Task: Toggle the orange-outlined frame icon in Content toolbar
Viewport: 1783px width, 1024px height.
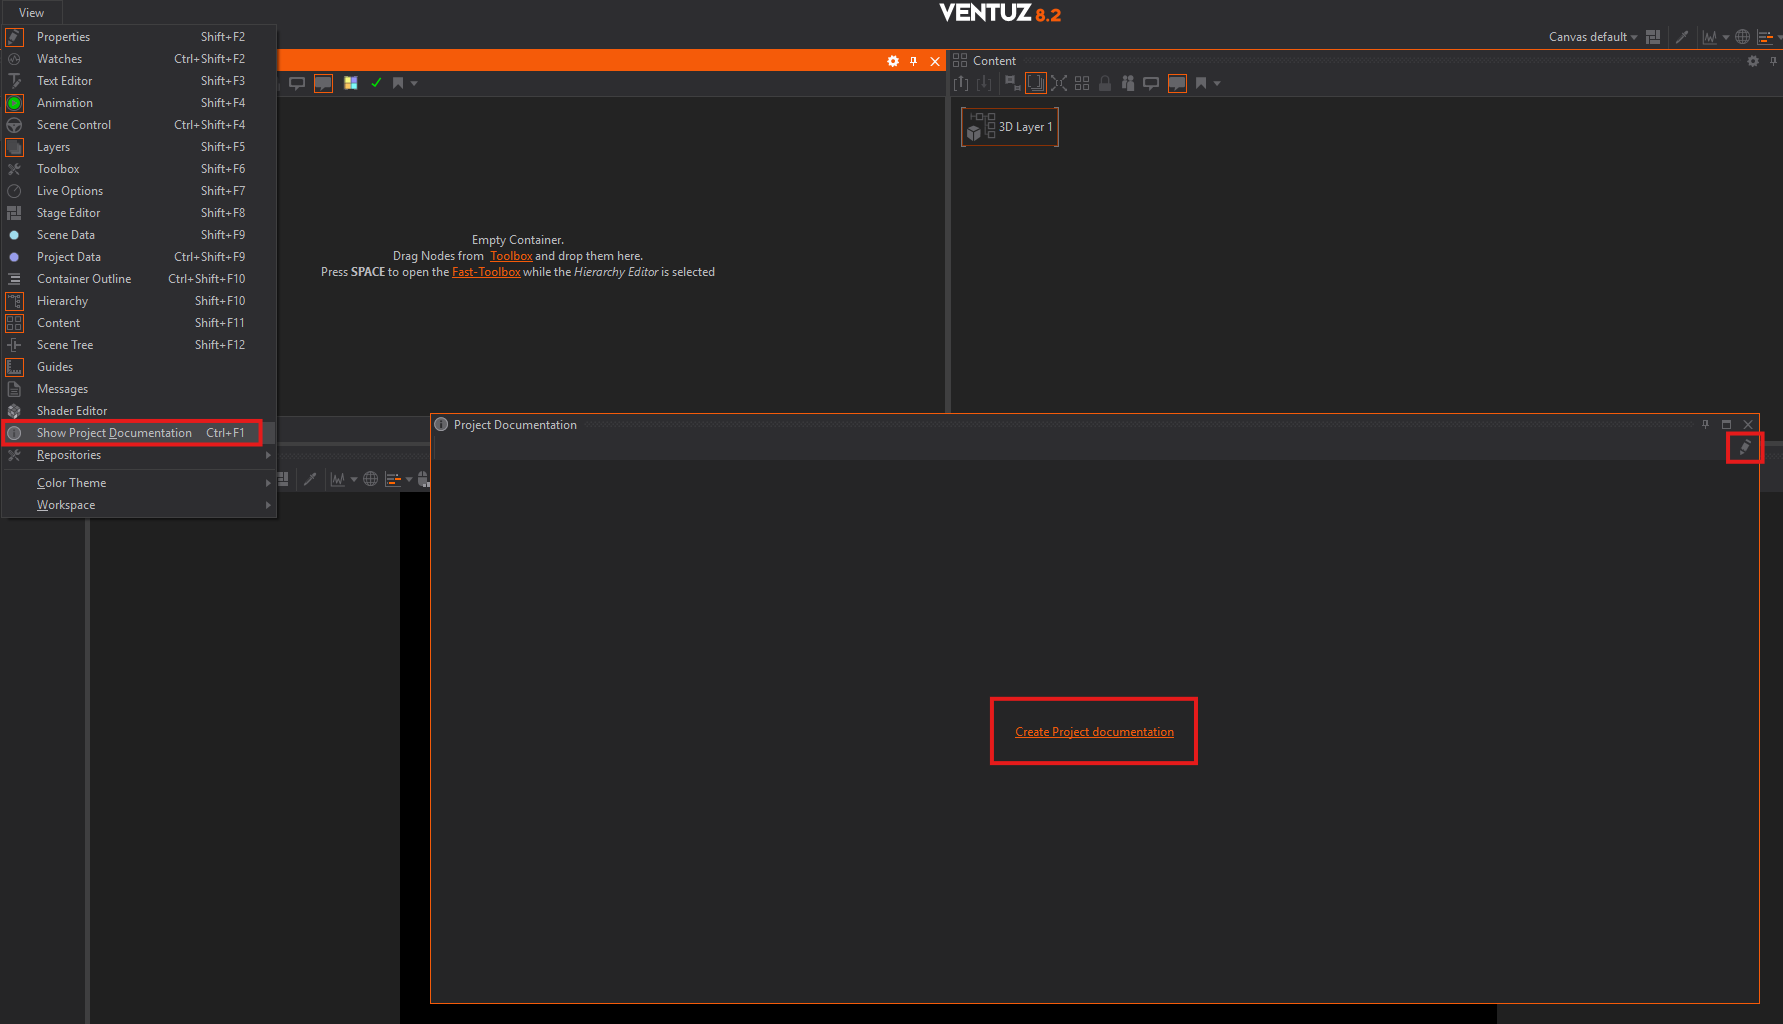Action: click(1036, 83)
